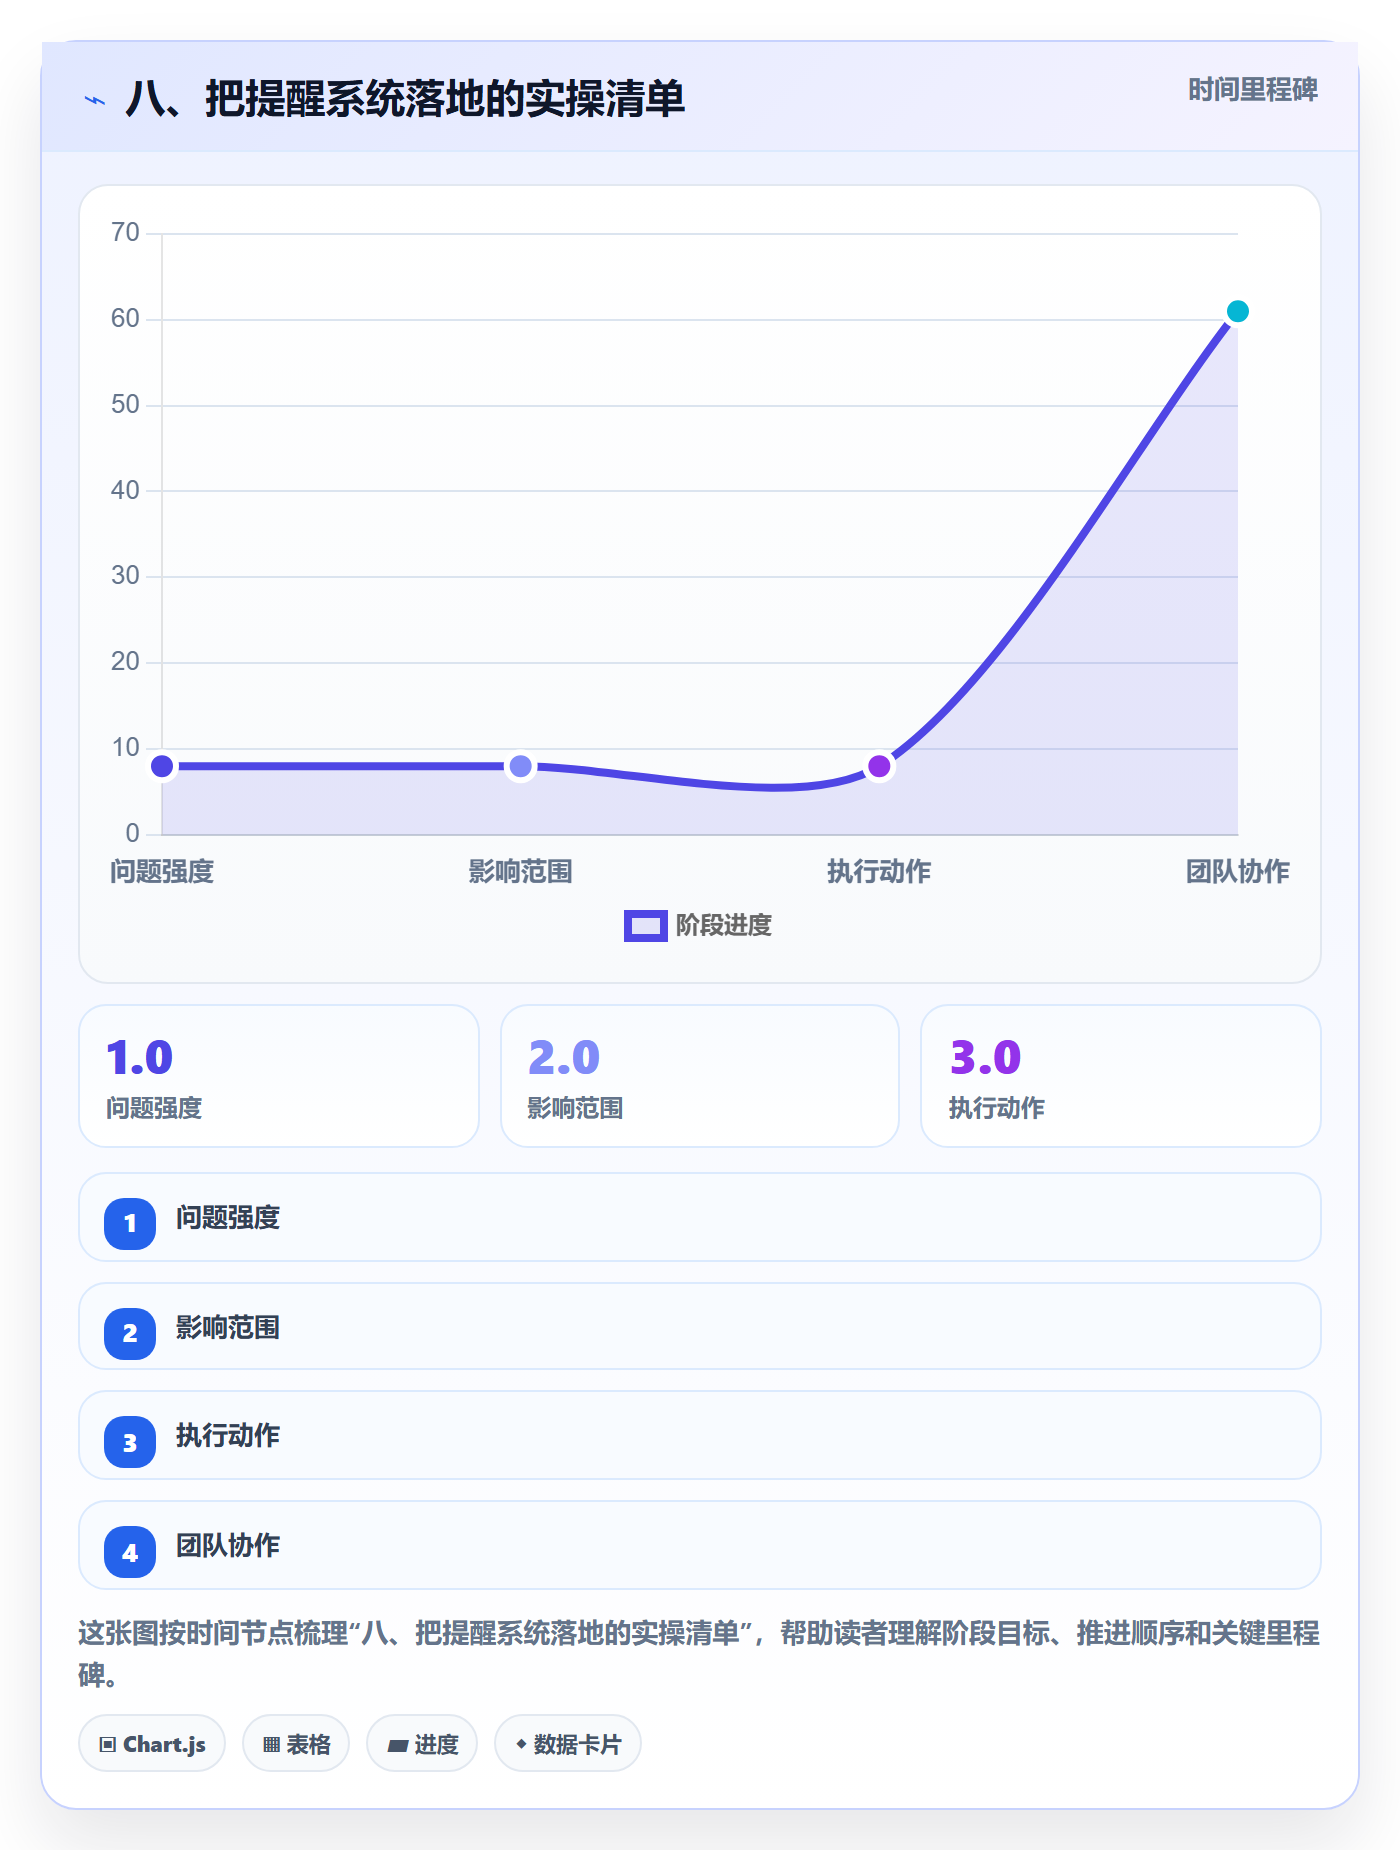Select the 影响范围 data point on line
The height and width of the screenshot is (1850, 1400).
click(520, 766)
